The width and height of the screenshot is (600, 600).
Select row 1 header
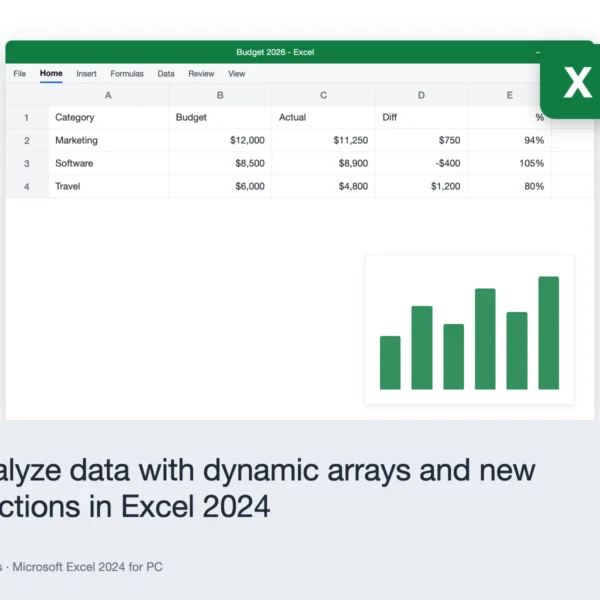point(27,117)
